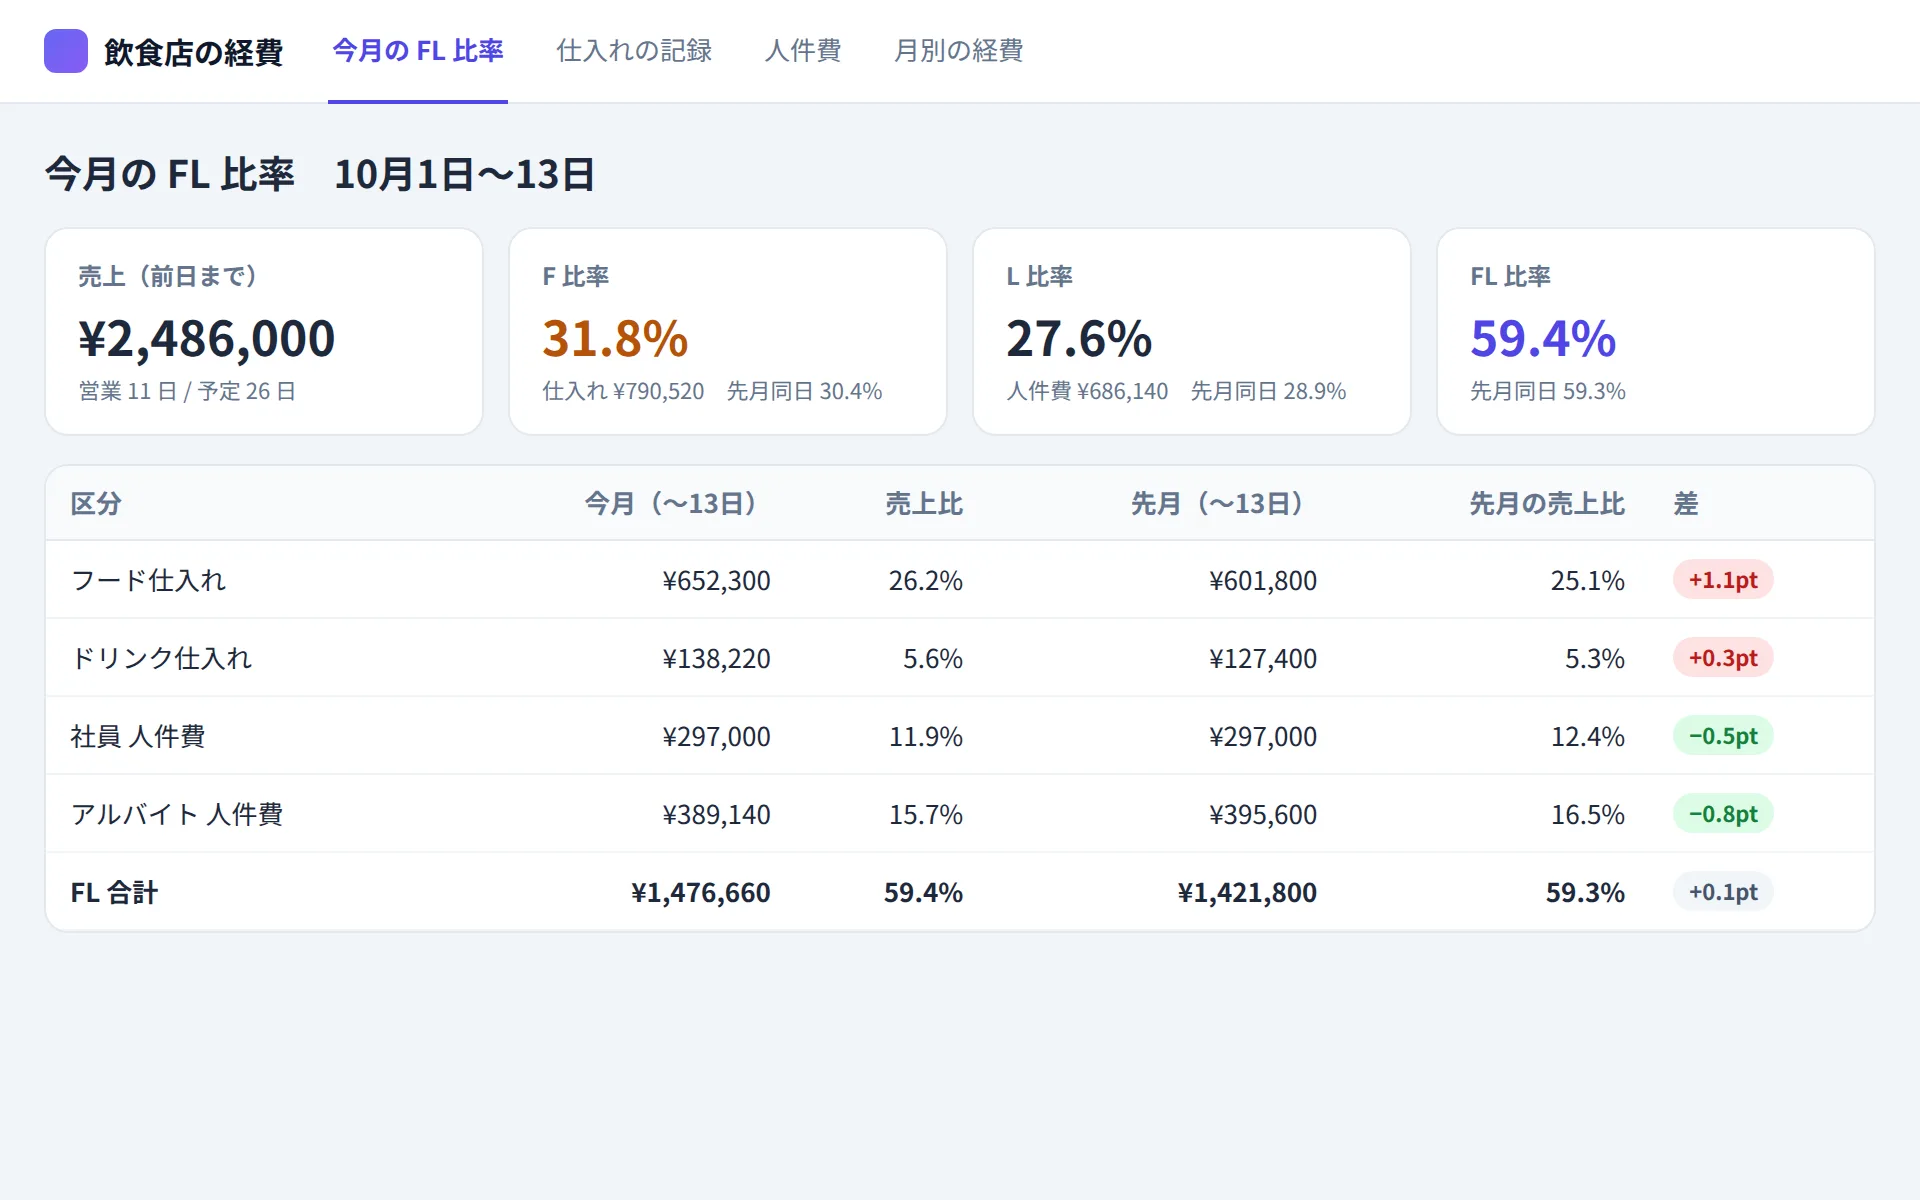This screenshot has width=1920, height=1200.
Task: Click the FL 比率 card value 59.4%
Action: [1543, 338]
